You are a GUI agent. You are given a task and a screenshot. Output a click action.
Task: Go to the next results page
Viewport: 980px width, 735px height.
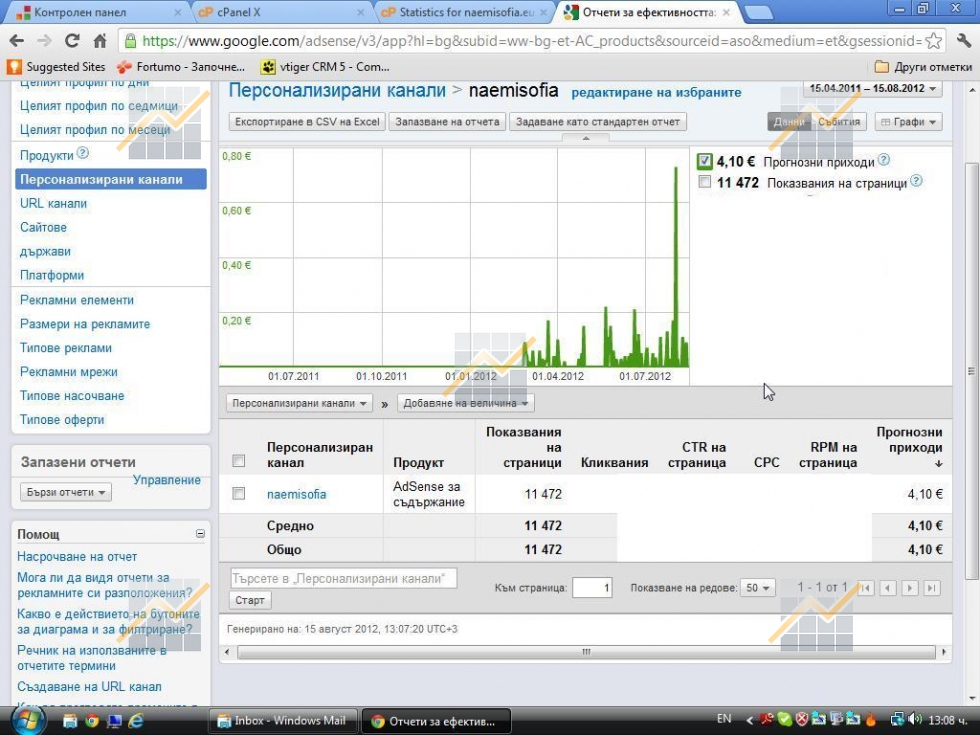[x=910, y=588]
